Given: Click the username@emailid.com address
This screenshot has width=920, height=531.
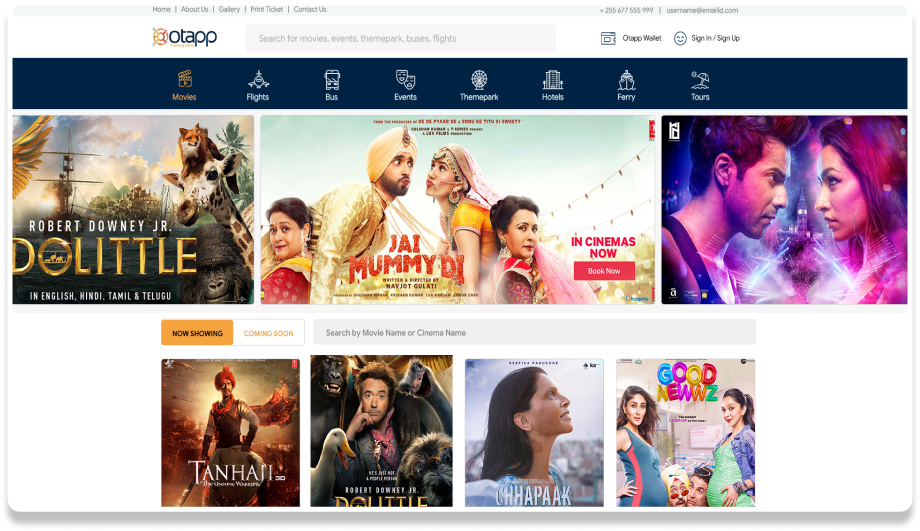Looking at the screenshot, I should (702, 11).
